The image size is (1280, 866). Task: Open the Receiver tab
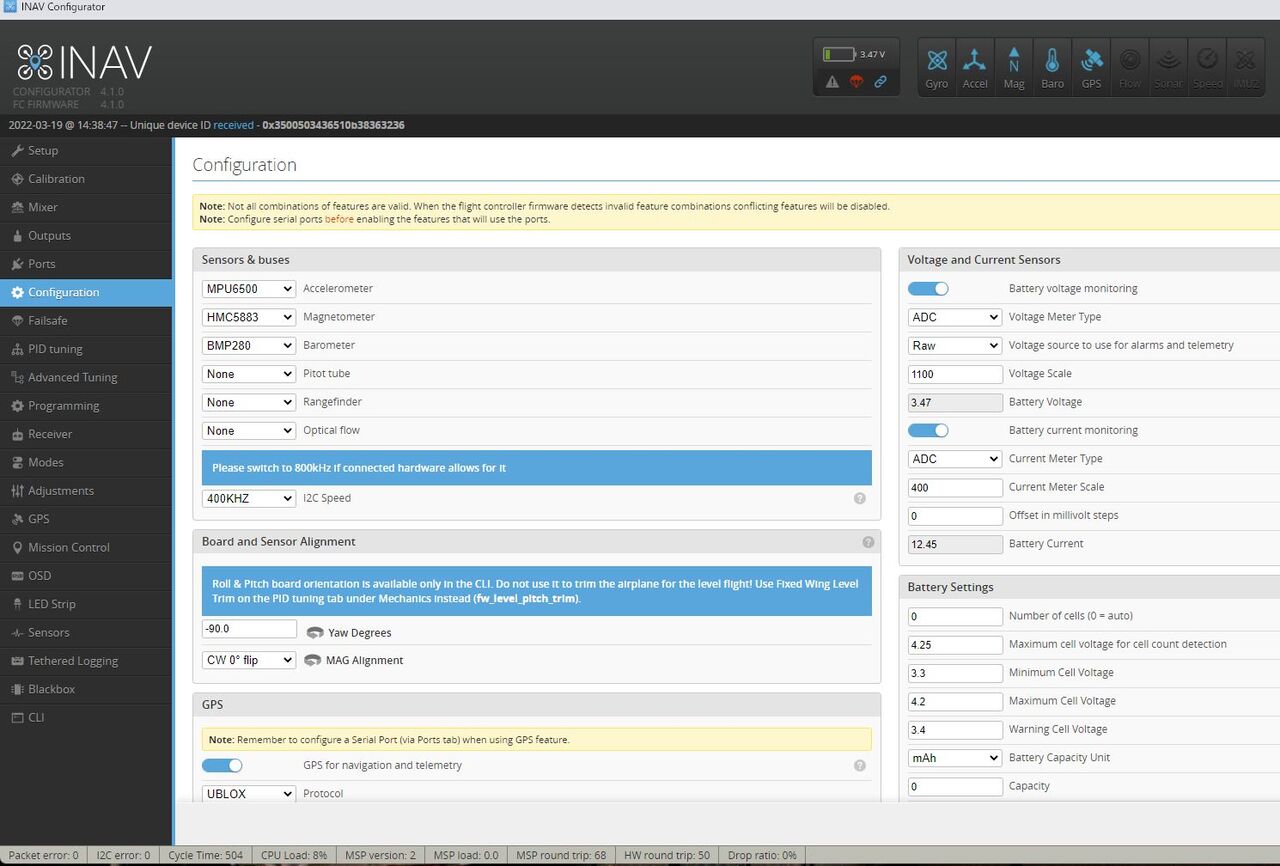pos(86,434)
